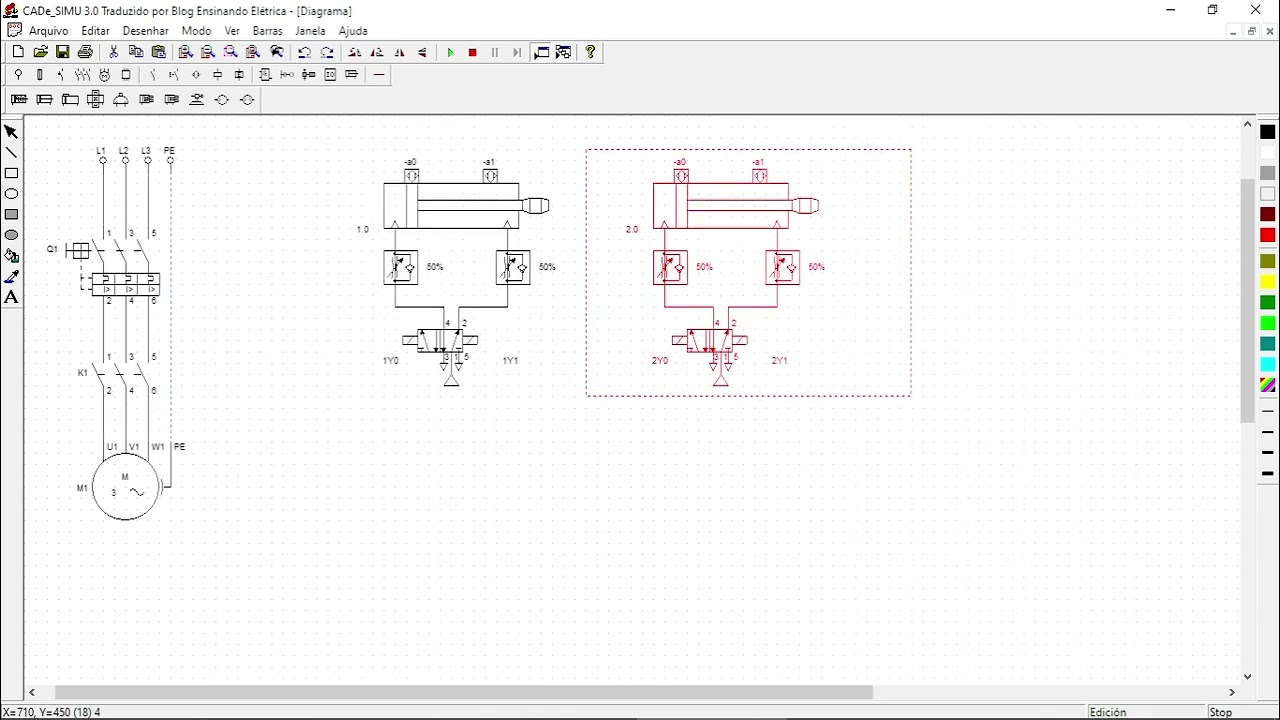Select the paint bucket fill tool

point(12,256)
